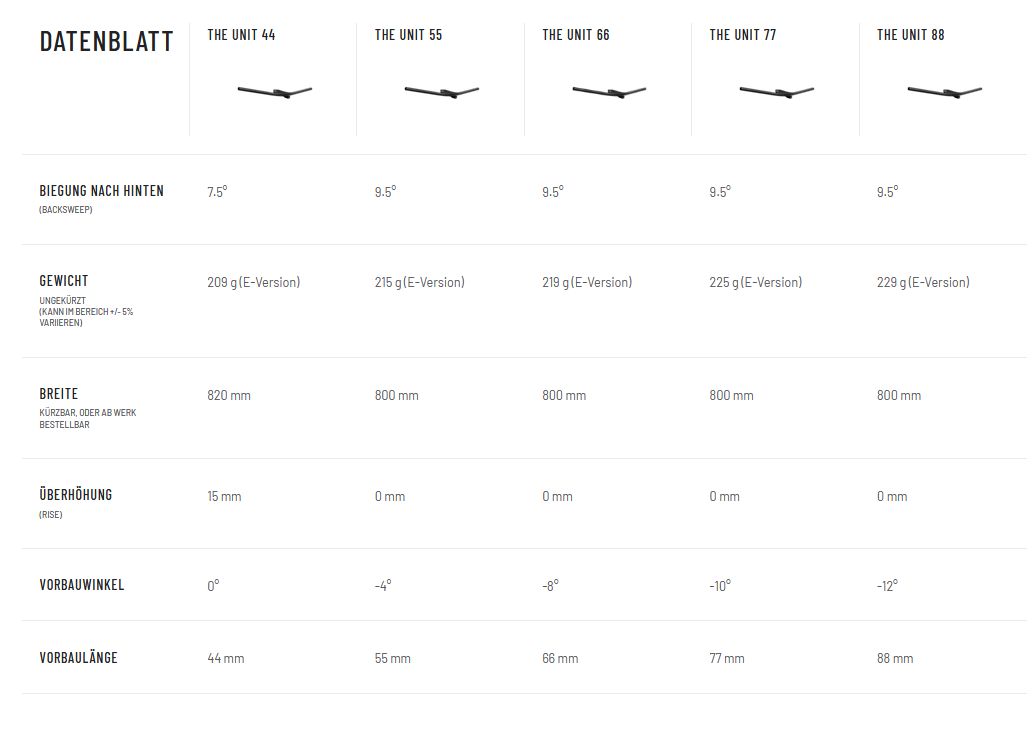Select the 820 mm width value
The width and height of the screenshot is (1035, 752).
(229, 396)
